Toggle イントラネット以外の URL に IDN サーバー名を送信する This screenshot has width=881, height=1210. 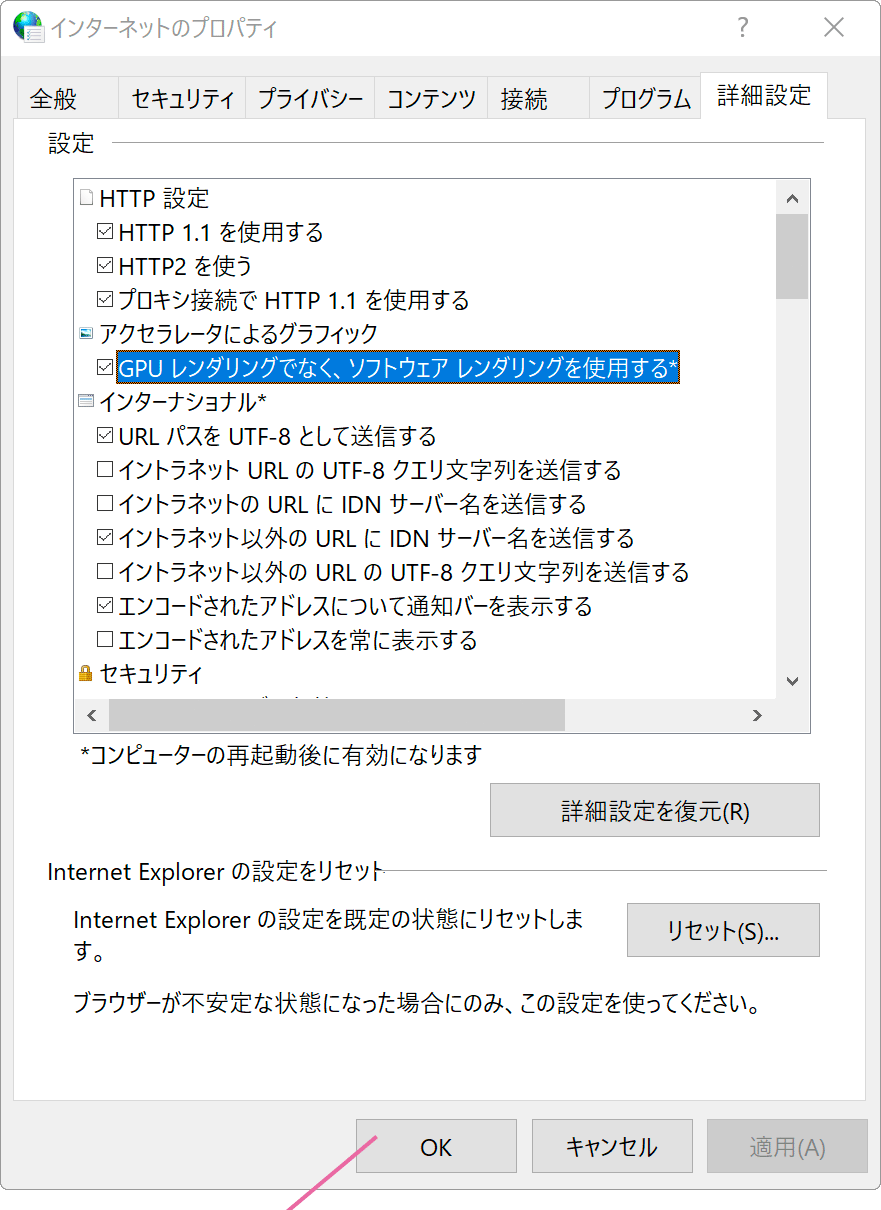[x=105, y=537]
